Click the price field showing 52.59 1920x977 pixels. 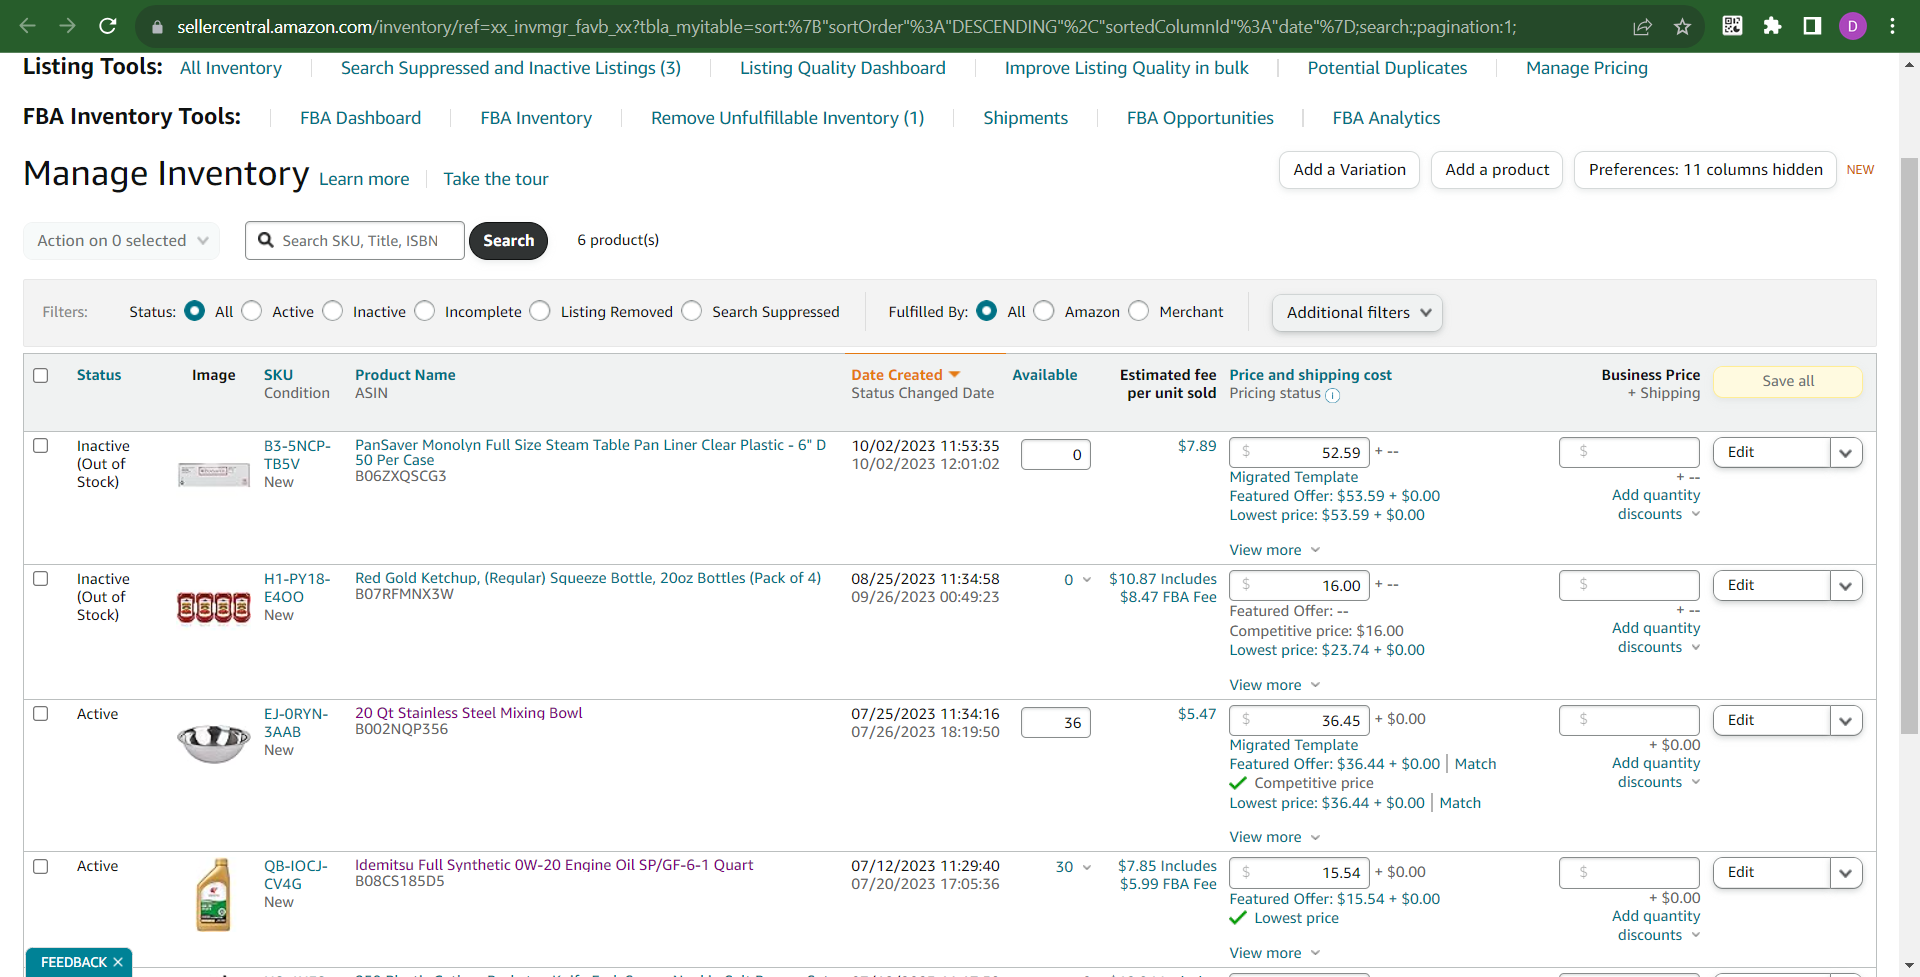pos(1300,452)
